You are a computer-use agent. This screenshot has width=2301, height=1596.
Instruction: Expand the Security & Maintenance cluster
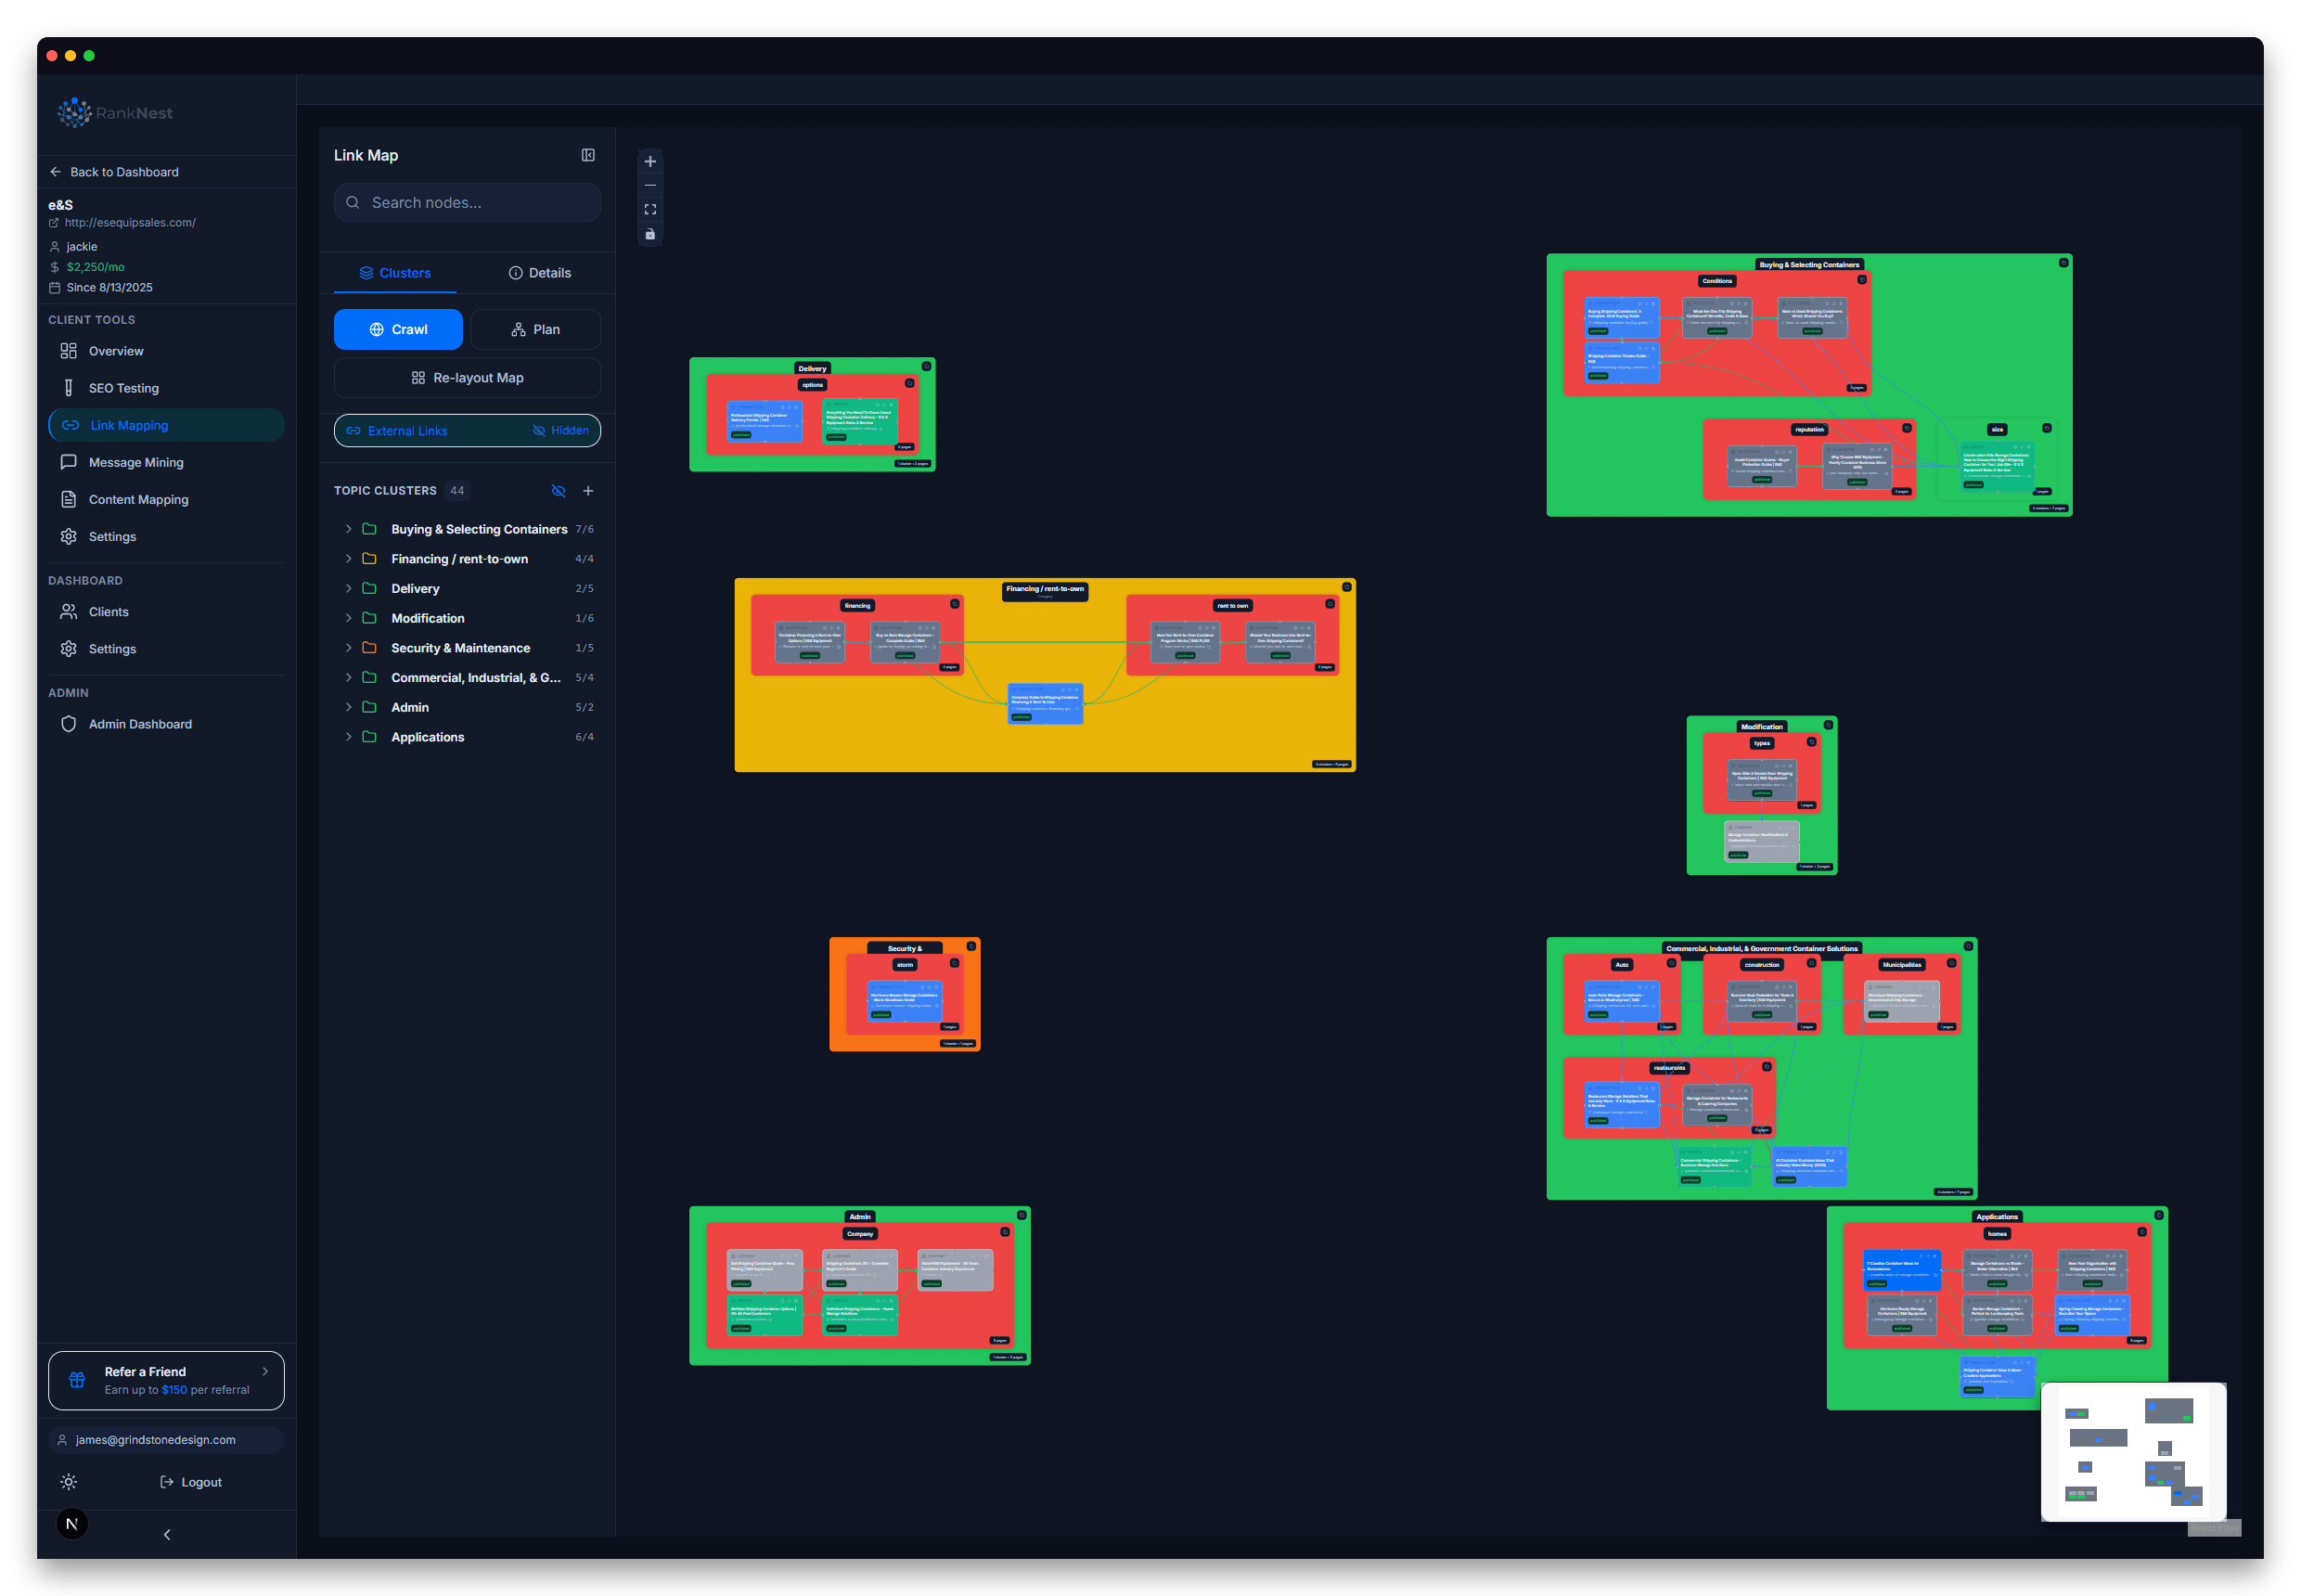pyautogui.click(x=347, y=647)
